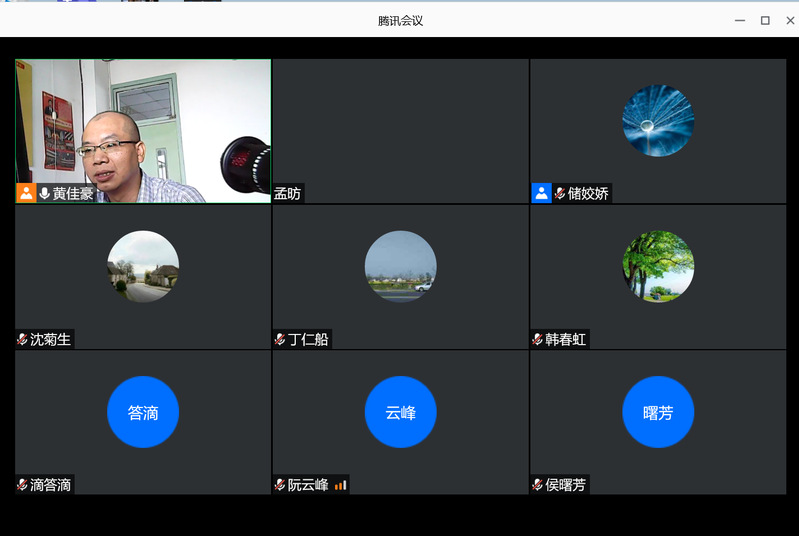Viewport: 799px width, 536px height.
Task: Click the muted mic icon next to 沈菊生
Action: click(22, 339)
